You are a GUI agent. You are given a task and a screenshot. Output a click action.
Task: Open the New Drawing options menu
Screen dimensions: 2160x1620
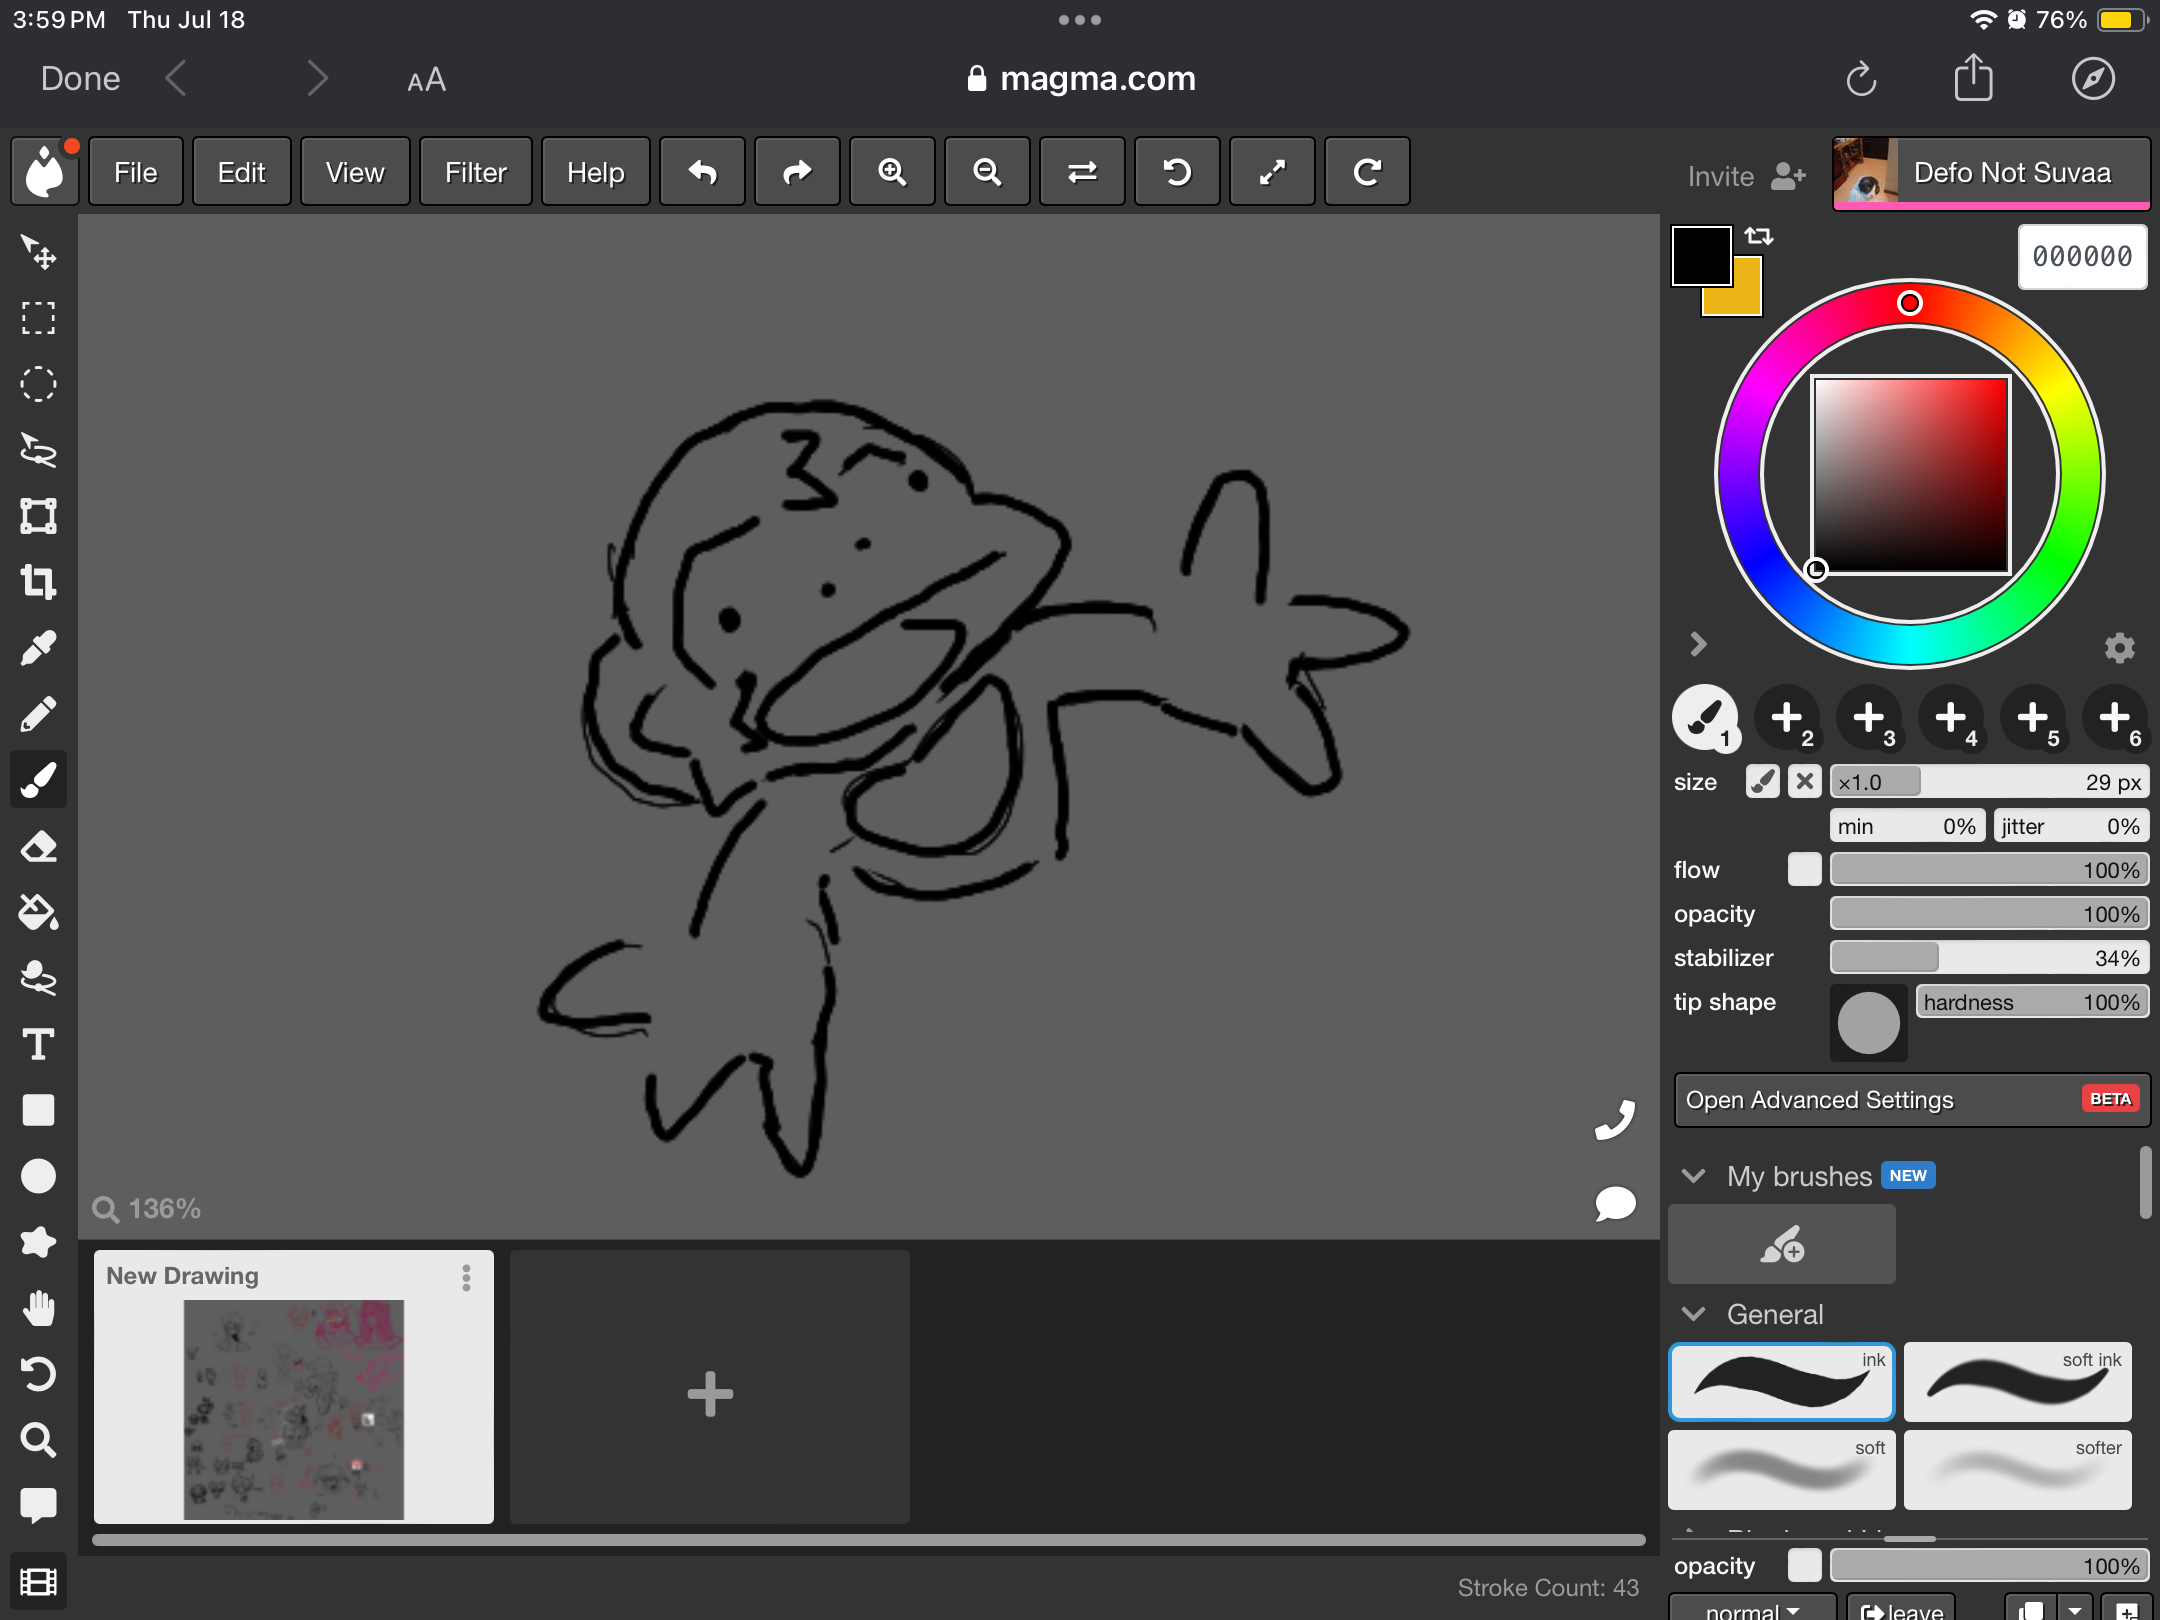[x=466, y=1278]
